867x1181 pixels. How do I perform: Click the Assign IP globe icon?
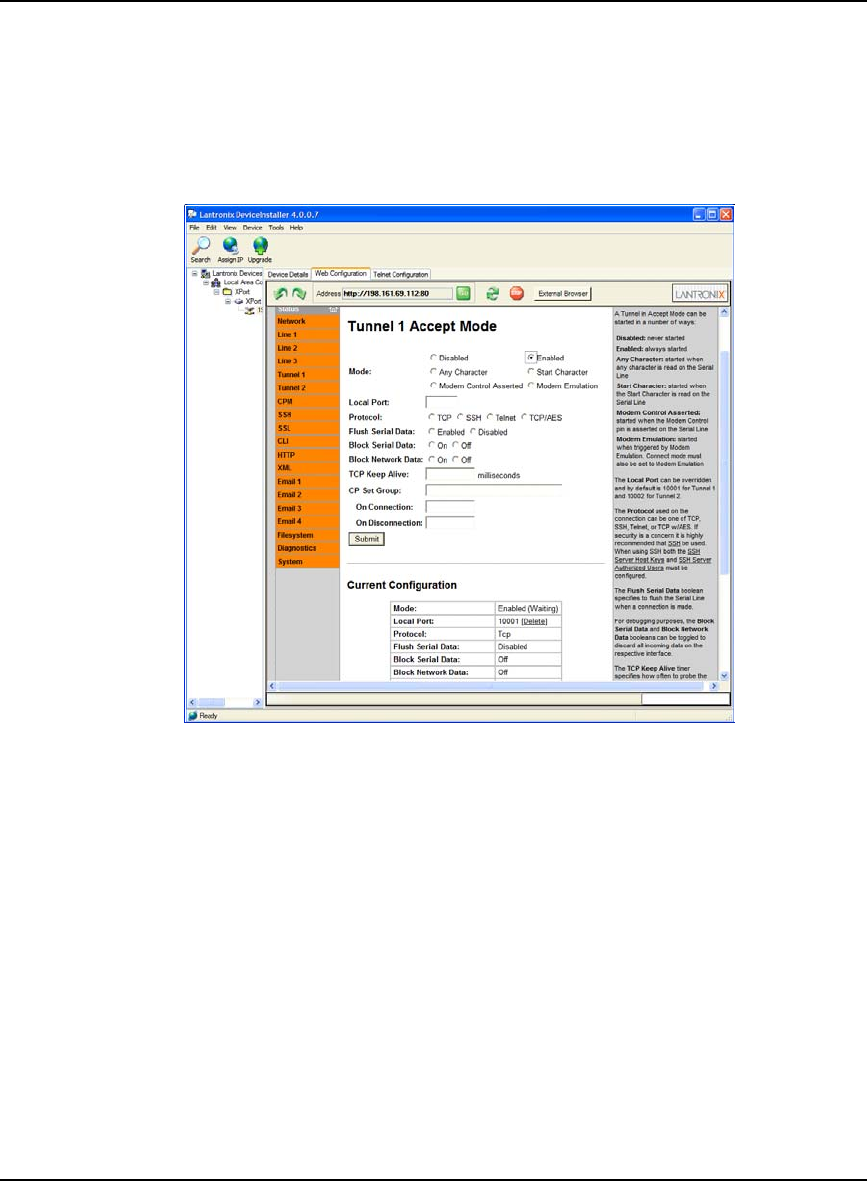click(x=230, y=246)
